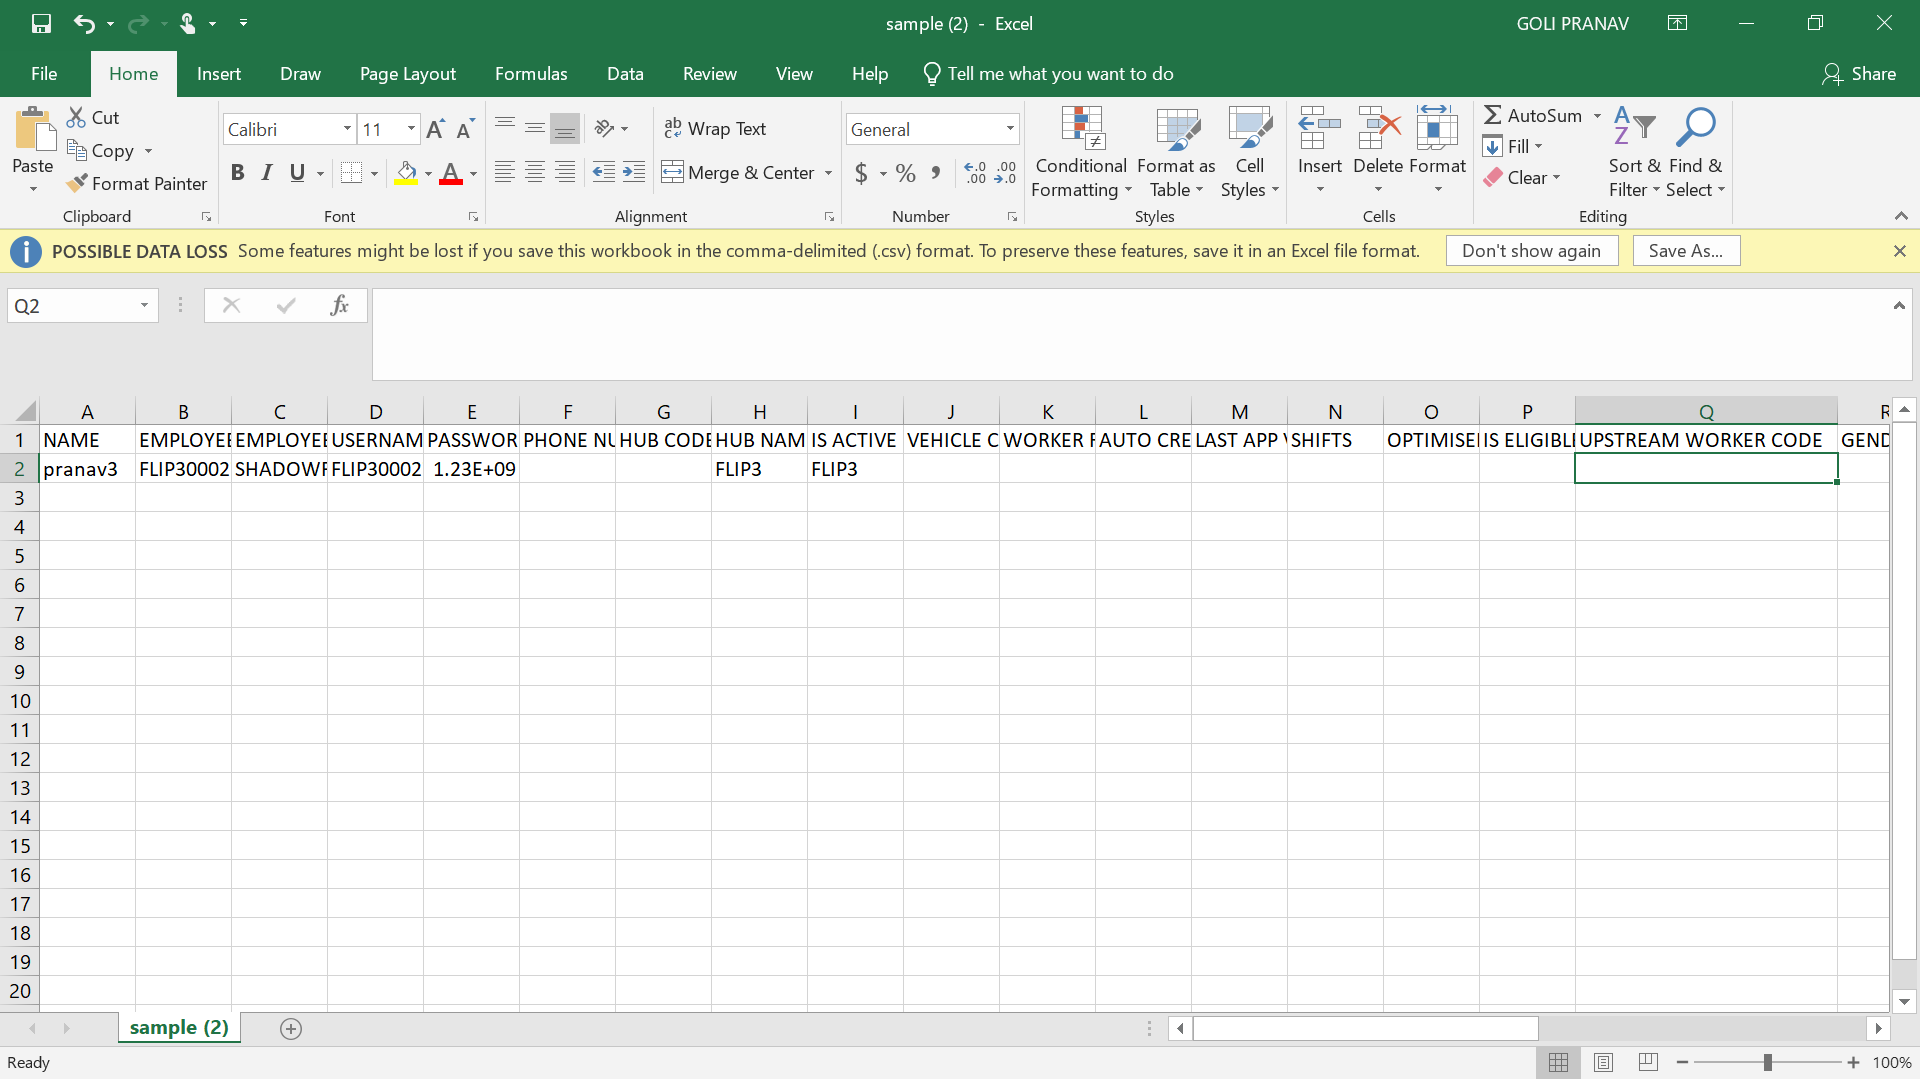Open the font size dropdown
Viewport: 1920px width, 1080px height.
(411, 129)
